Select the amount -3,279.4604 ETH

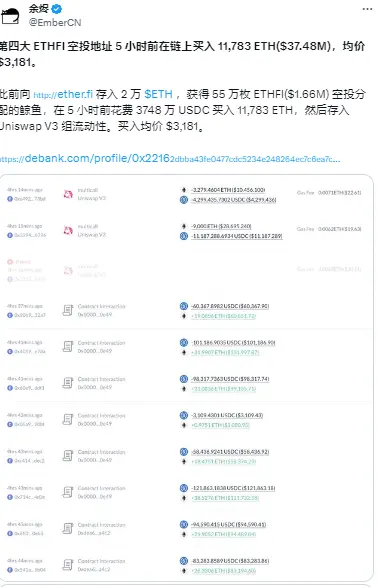pyautogui.click(x=228, y=190)
